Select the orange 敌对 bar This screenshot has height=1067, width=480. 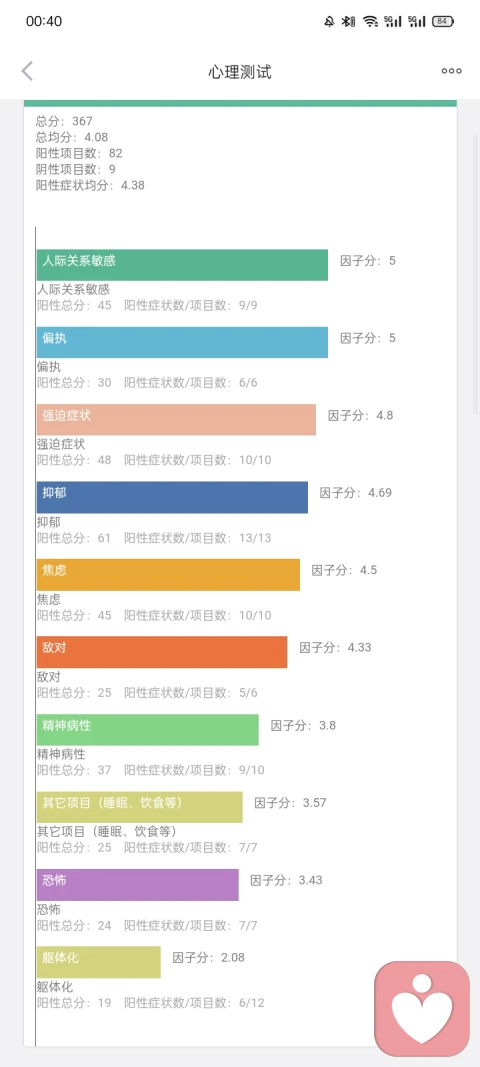point(162,653)
